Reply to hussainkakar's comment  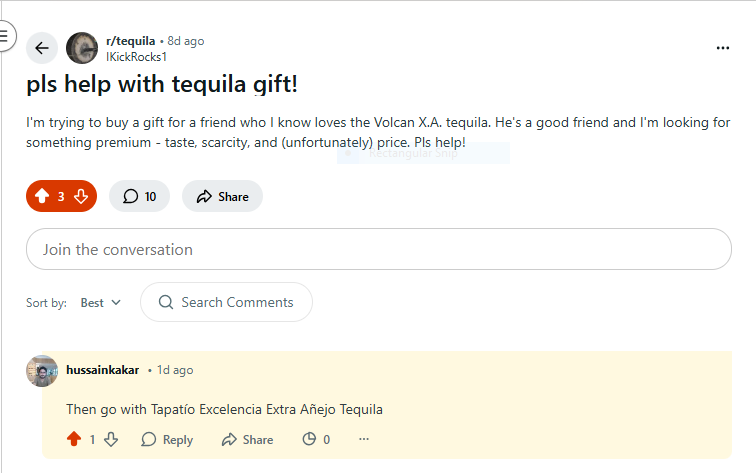click(167, 439)
